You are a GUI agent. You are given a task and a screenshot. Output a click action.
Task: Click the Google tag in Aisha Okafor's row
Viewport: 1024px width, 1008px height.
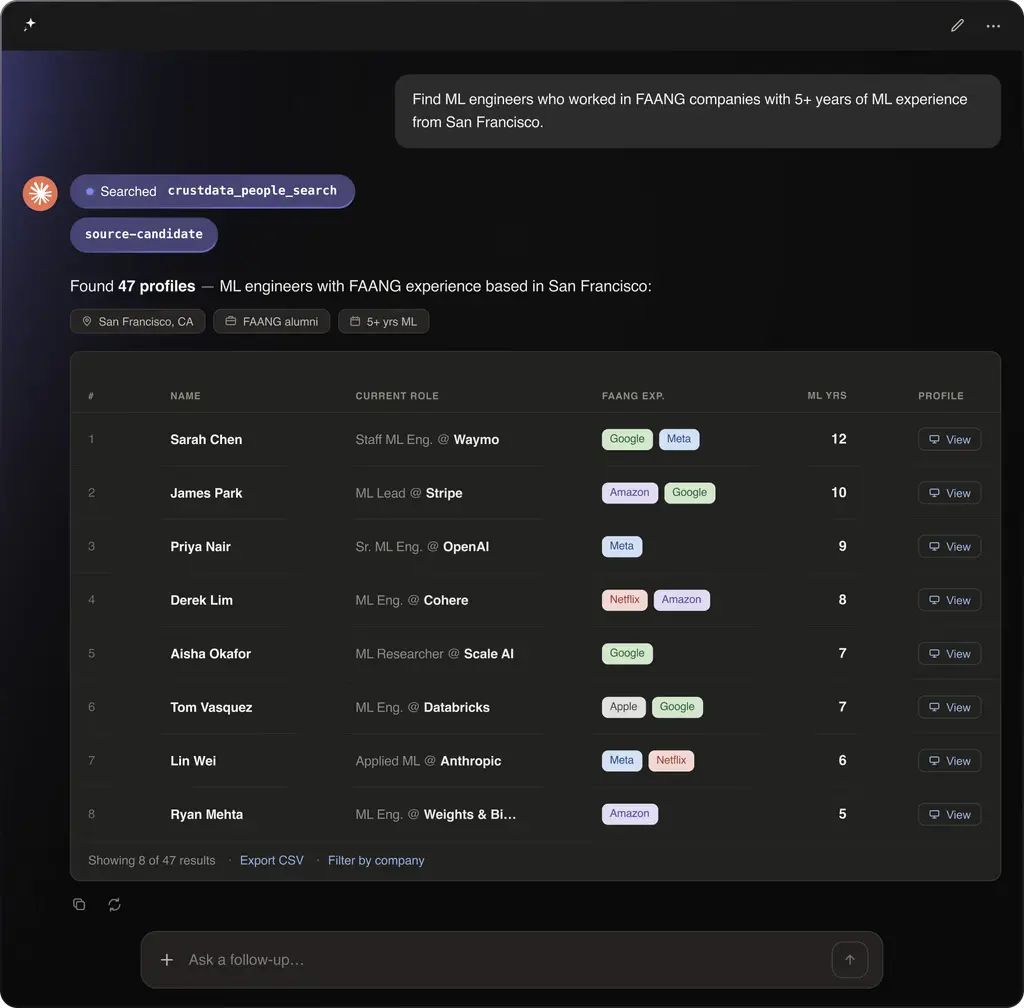[x=627, y=654]
